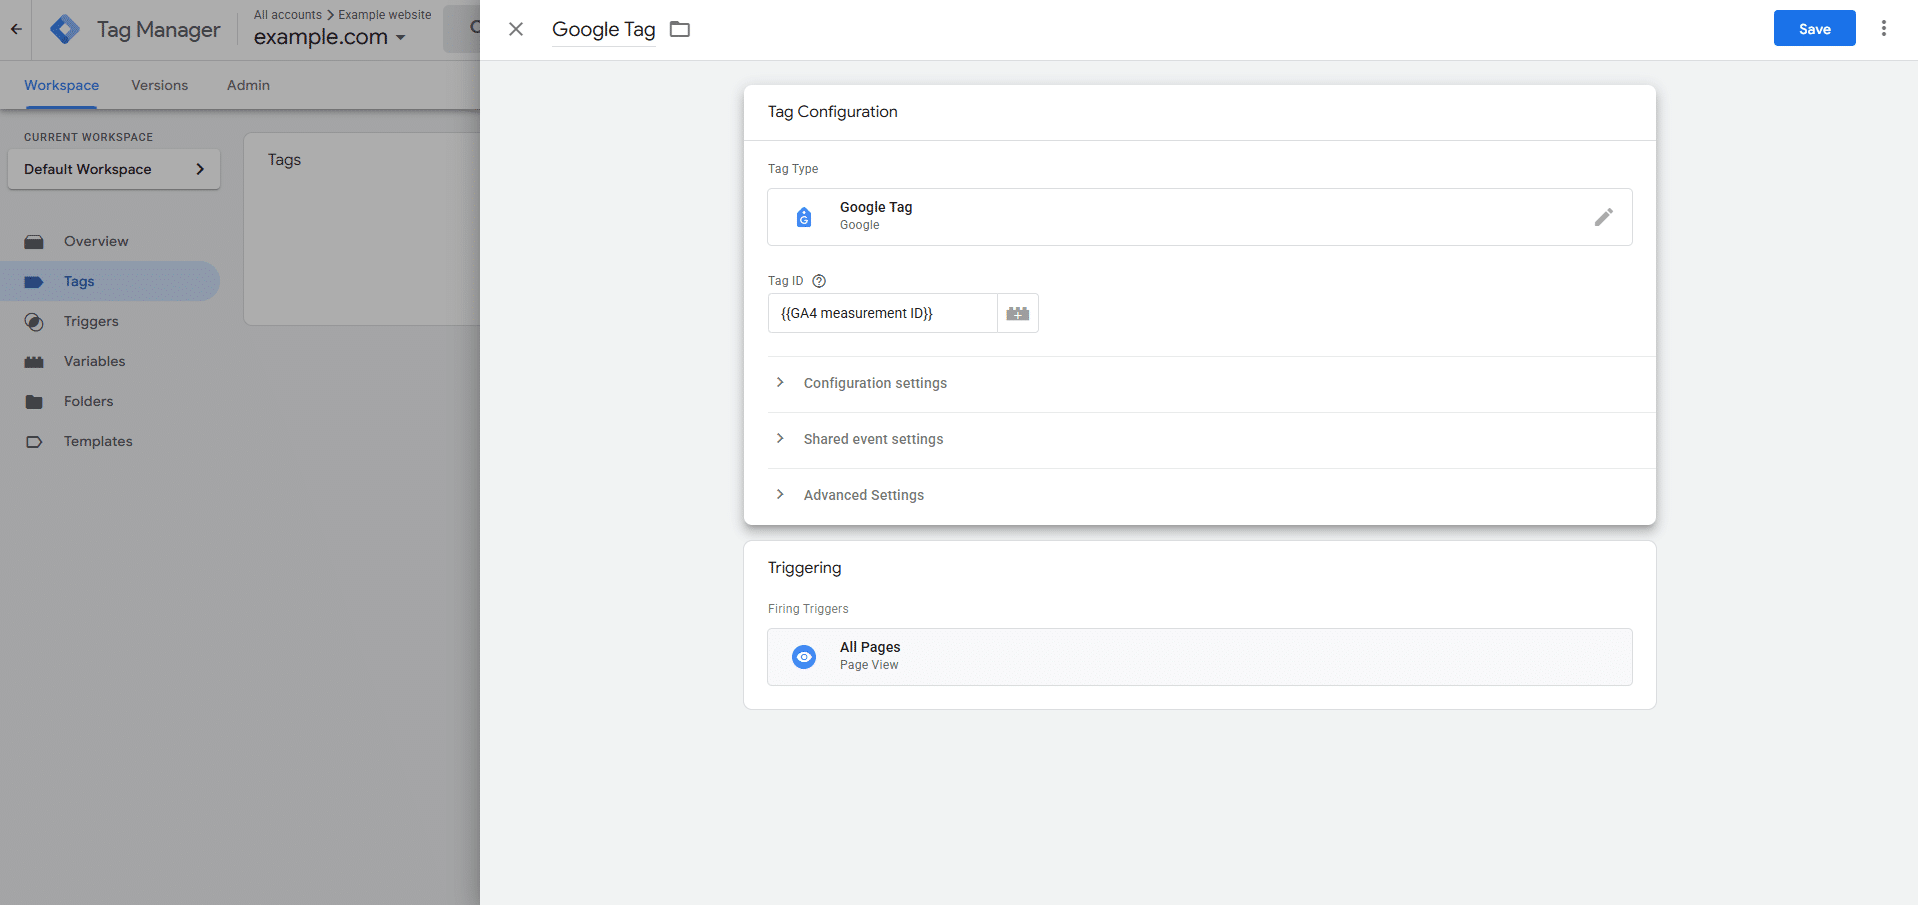Viewport: 1918px width, 905px height.
Task: Save the Google Tag
Action: (1813, 28)
